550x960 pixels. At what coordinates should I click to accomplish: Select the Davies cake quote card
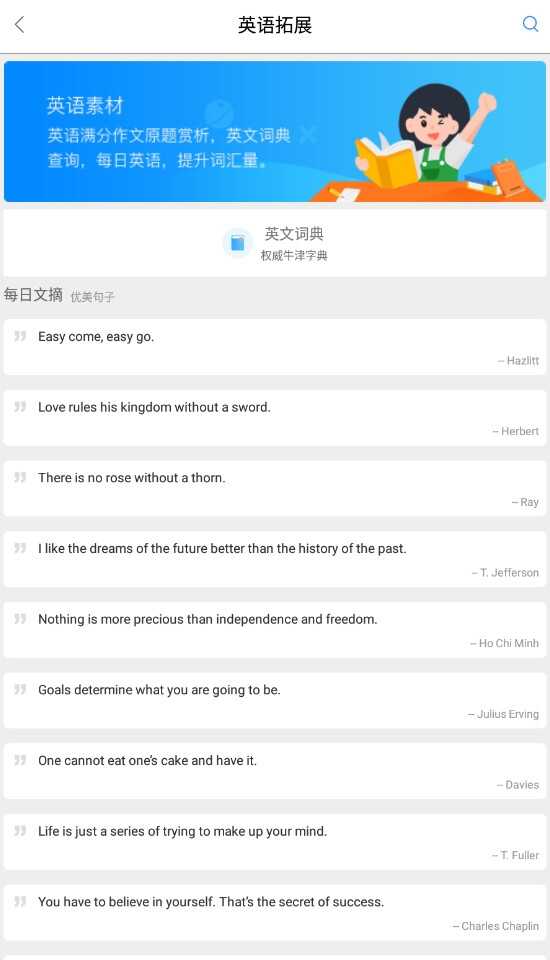tap(275, 771)
